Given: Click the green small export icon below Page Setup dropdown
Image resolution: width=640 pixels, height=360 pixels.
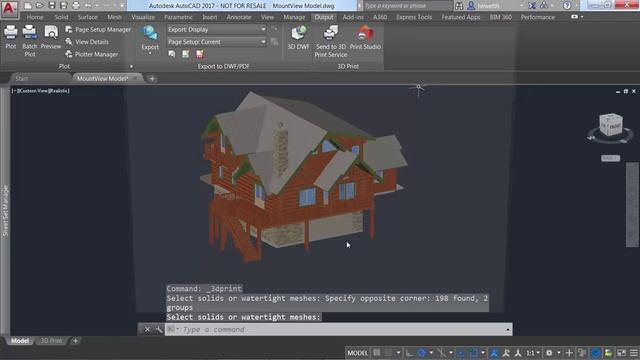Looking at the screenshot, I should (186, 54).
